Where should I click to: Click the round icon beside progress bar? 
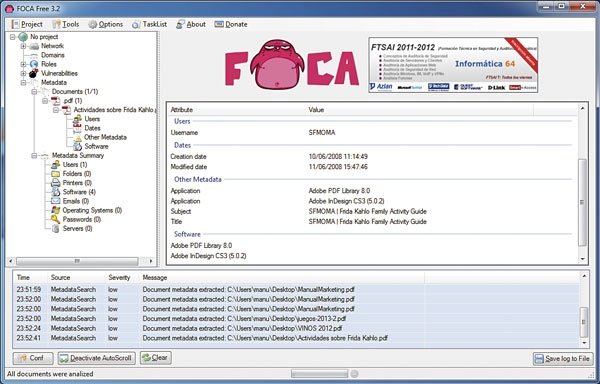click(355, 374)
